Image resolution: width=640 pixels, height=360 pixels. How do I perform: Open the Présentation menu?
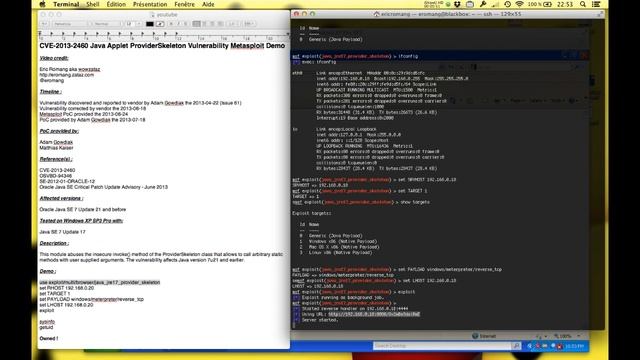tap(150, 4)
